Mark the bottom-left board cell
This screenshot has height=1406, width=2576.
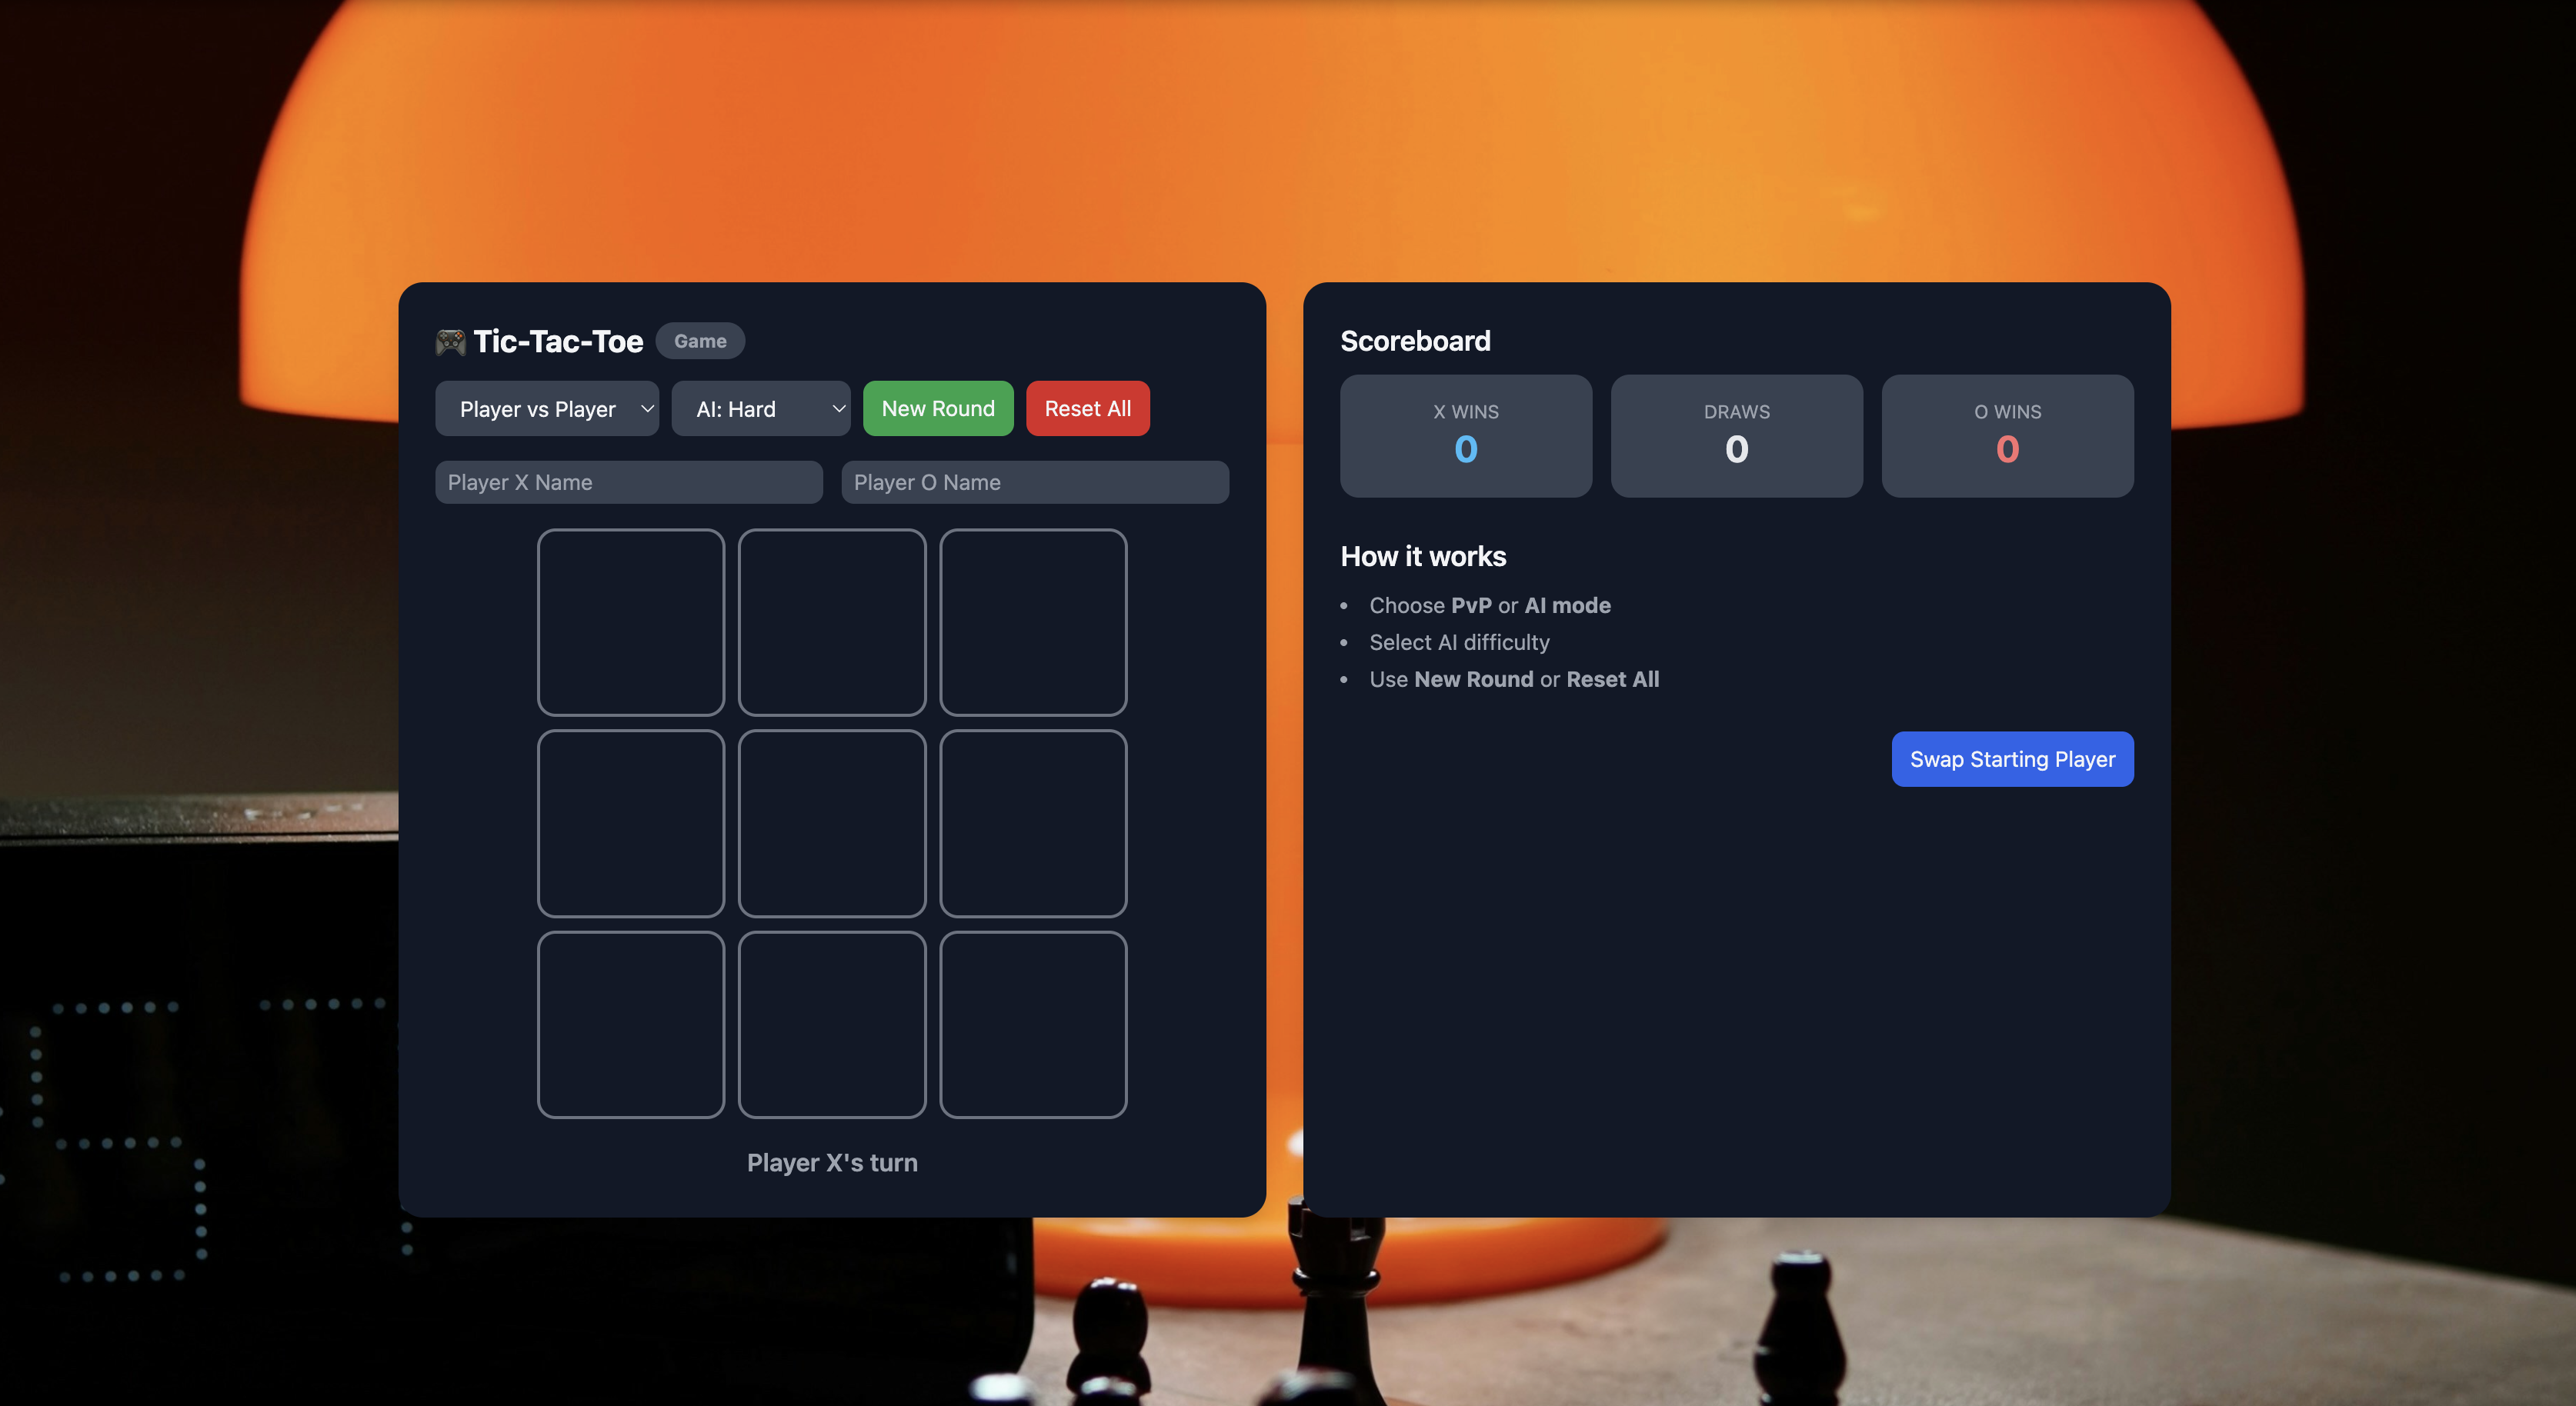[630, 1024]
